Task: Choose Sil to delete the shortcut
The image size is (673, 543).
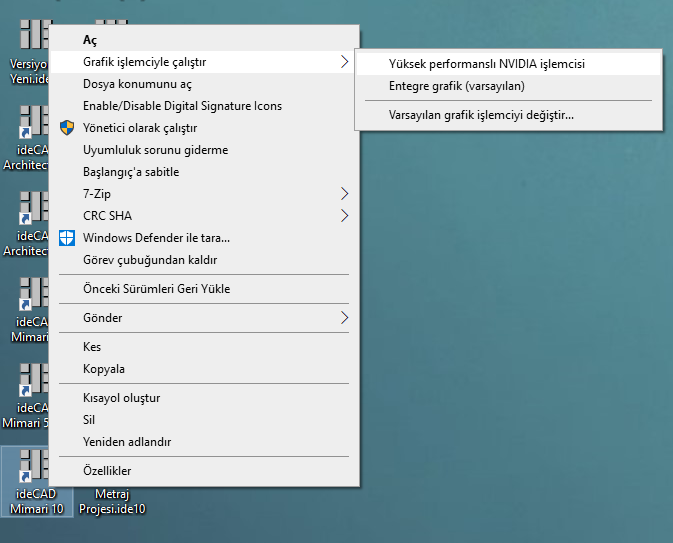Action: (x=204, y=420)
